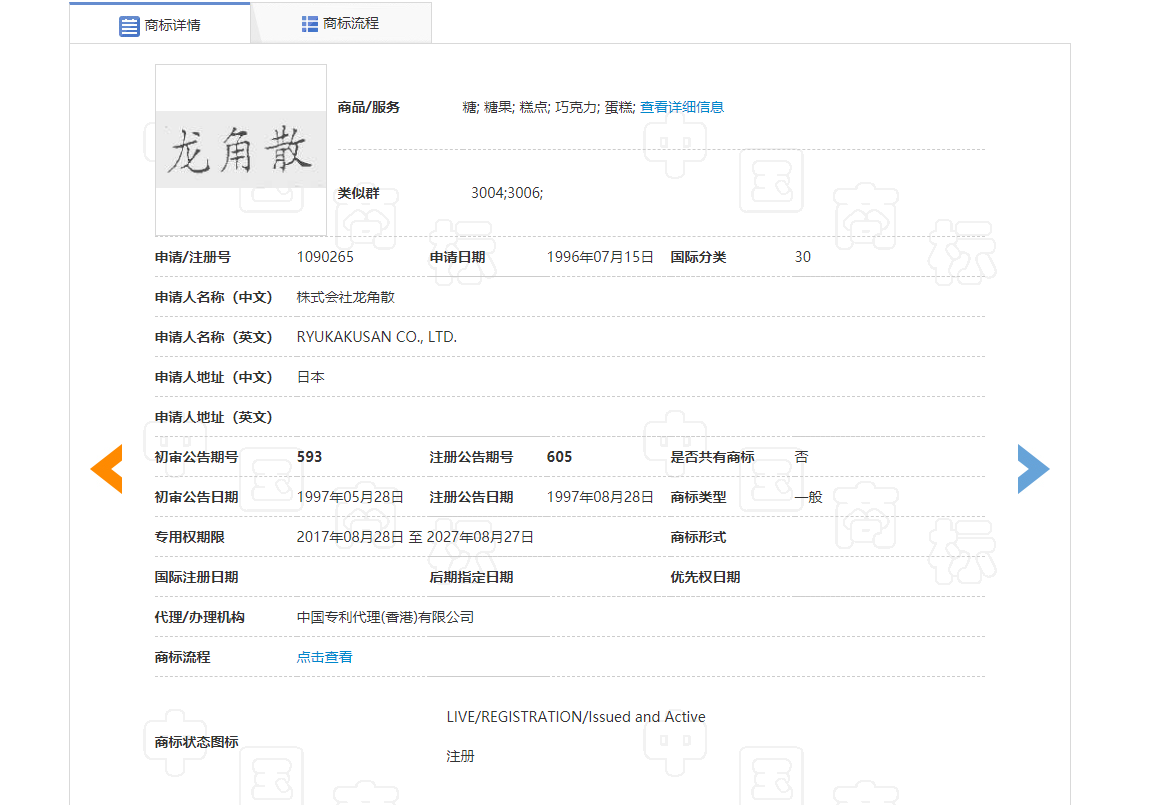The image size is (1160, 805).
Task: Select registration number 1090265
Action: (x=326, y=257)
